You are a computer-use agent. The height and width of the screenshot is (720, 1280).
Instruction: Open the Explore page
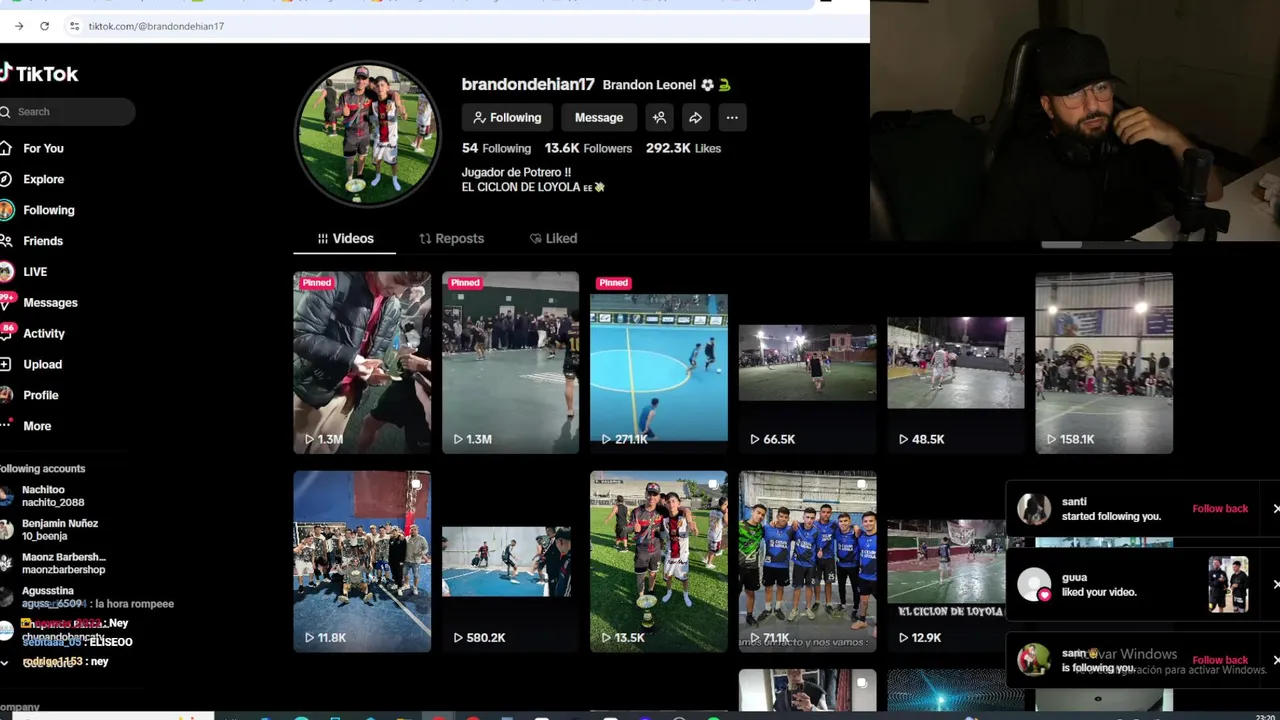[43, 179]
